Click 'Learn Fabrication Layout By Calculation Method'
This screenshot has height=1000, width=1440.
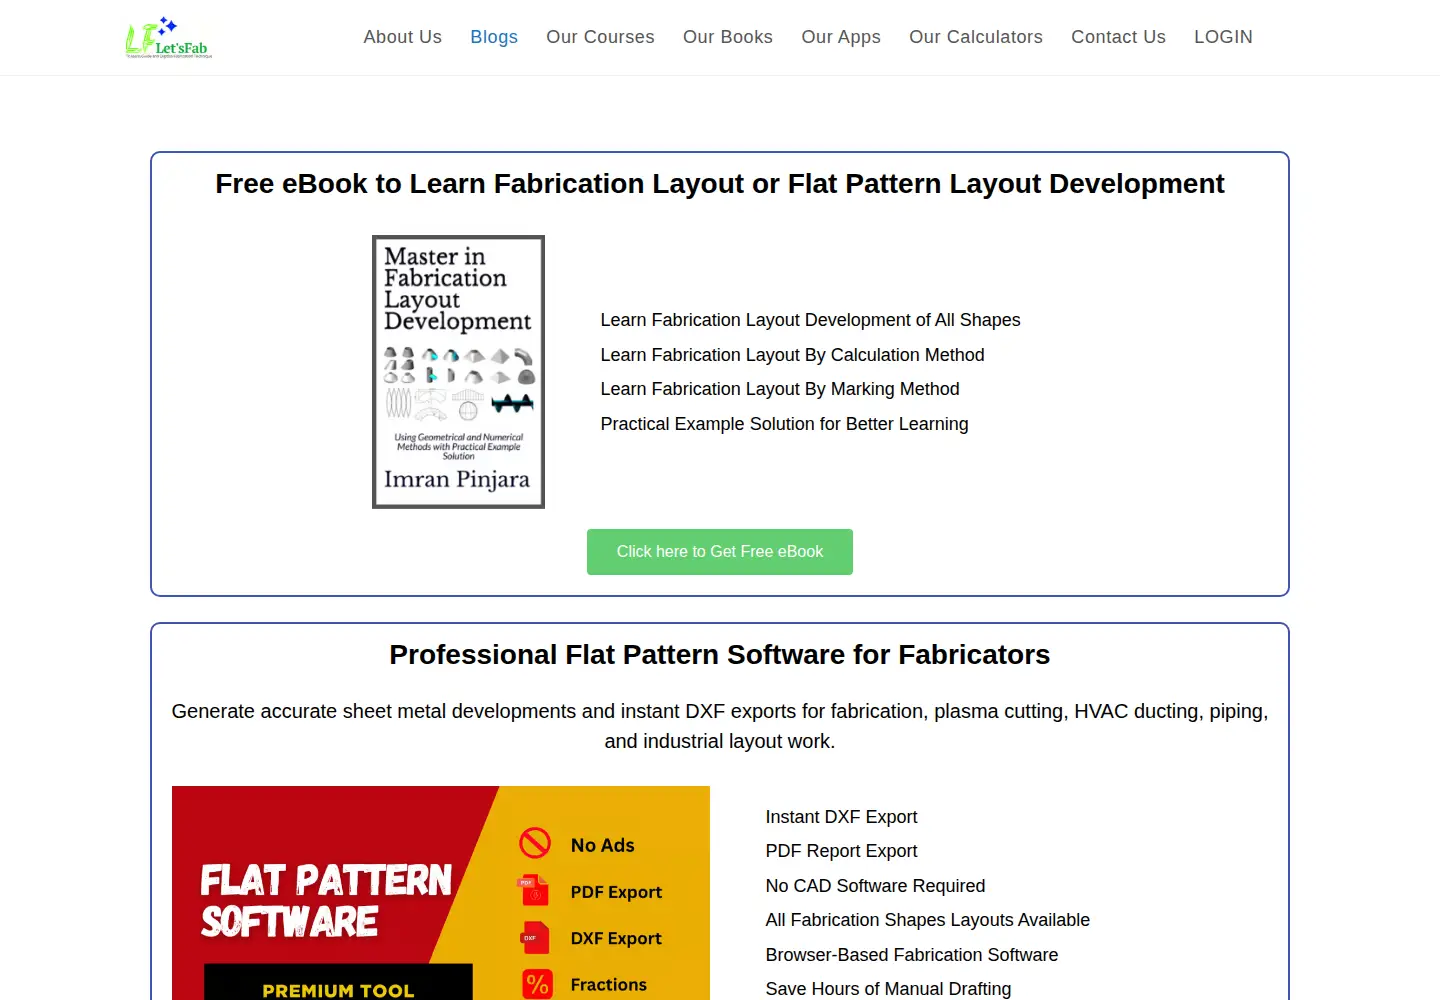pyautogui.click(x=792, y=355)
